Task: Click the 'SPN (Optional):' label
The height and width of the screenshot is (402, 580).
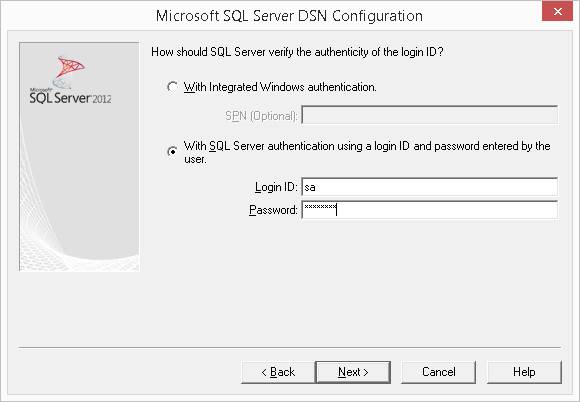Action: point(261,116)
